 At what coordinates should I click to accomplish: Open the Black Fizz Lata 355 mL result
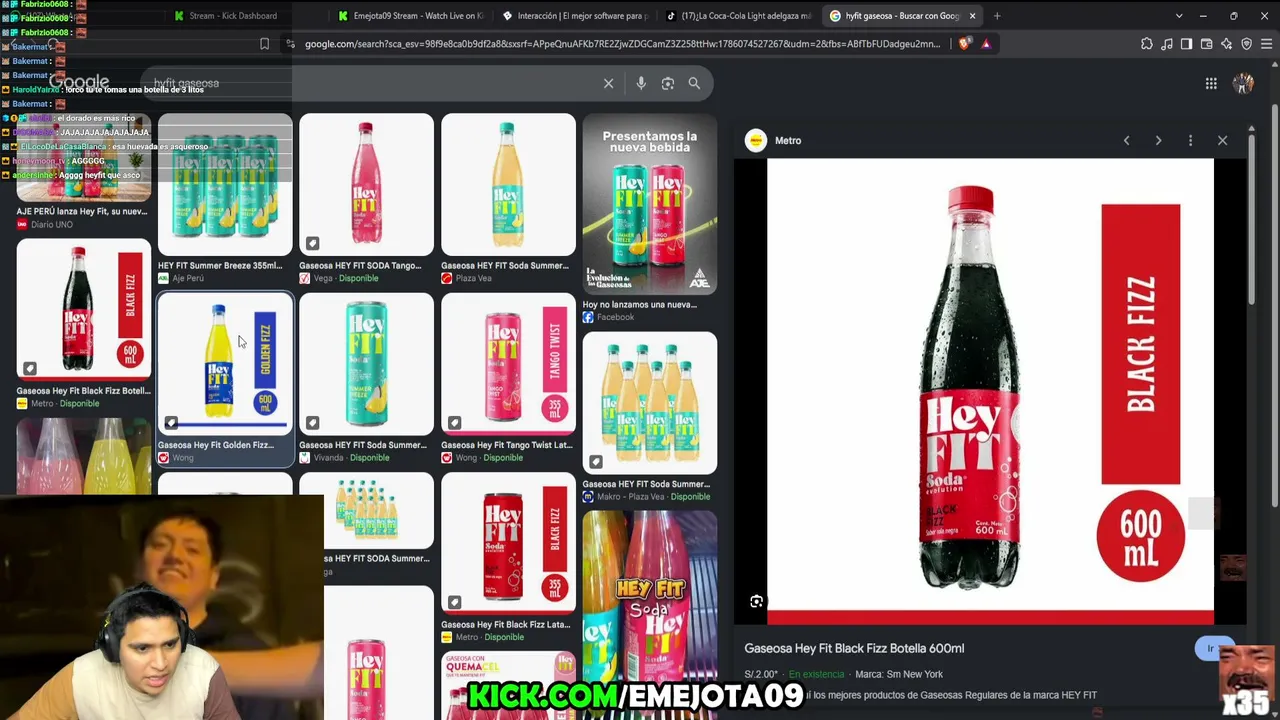(x=508, y=544)
